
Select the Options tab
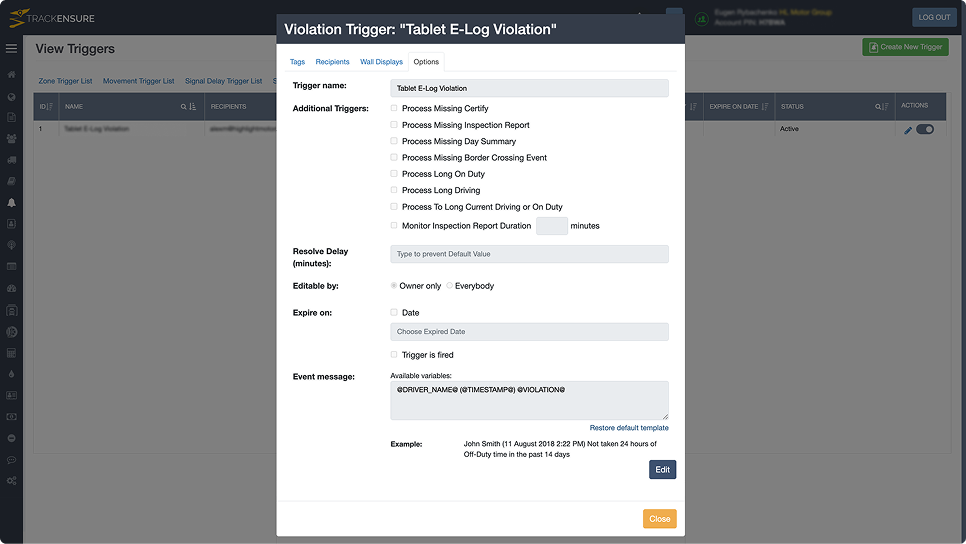pos(426,62)
